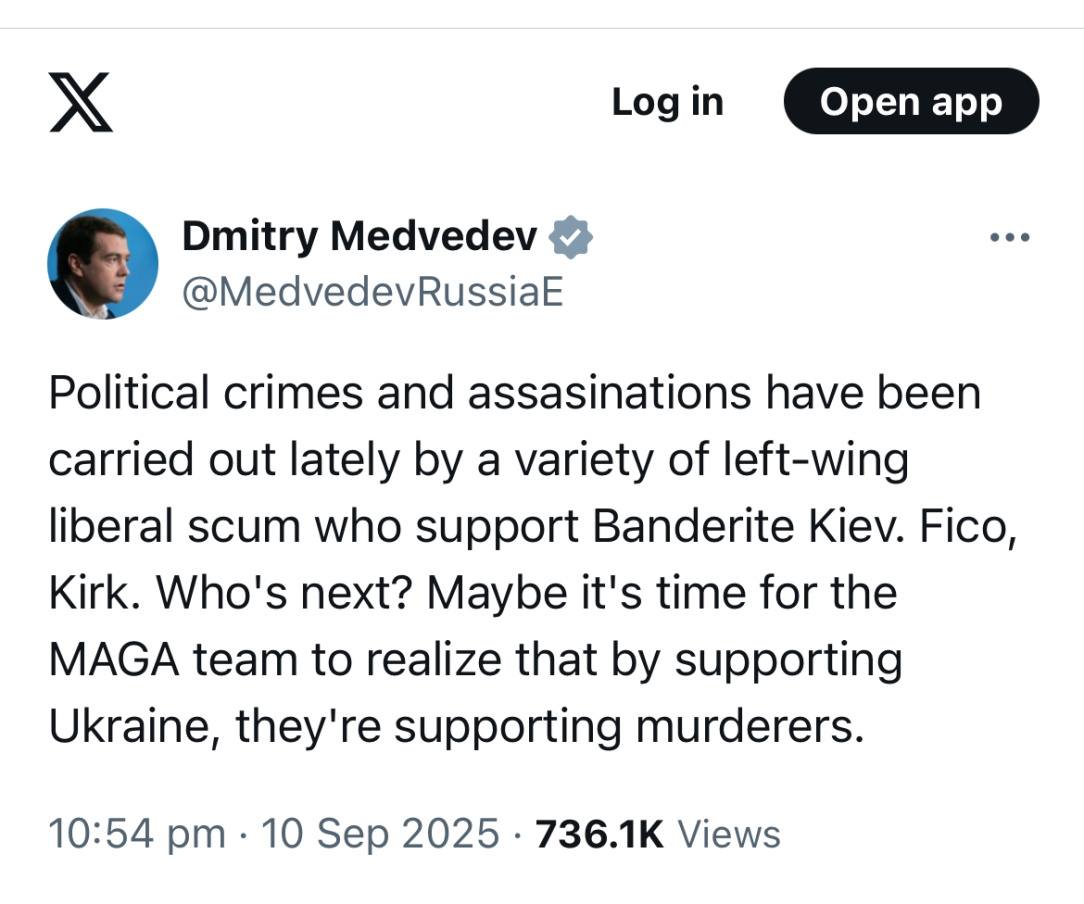Image resolution: width=1084 pixels, height=904 pixels.
Task: Open the Dmitry Medvedev display name link
Action: [x=360, y=237]
